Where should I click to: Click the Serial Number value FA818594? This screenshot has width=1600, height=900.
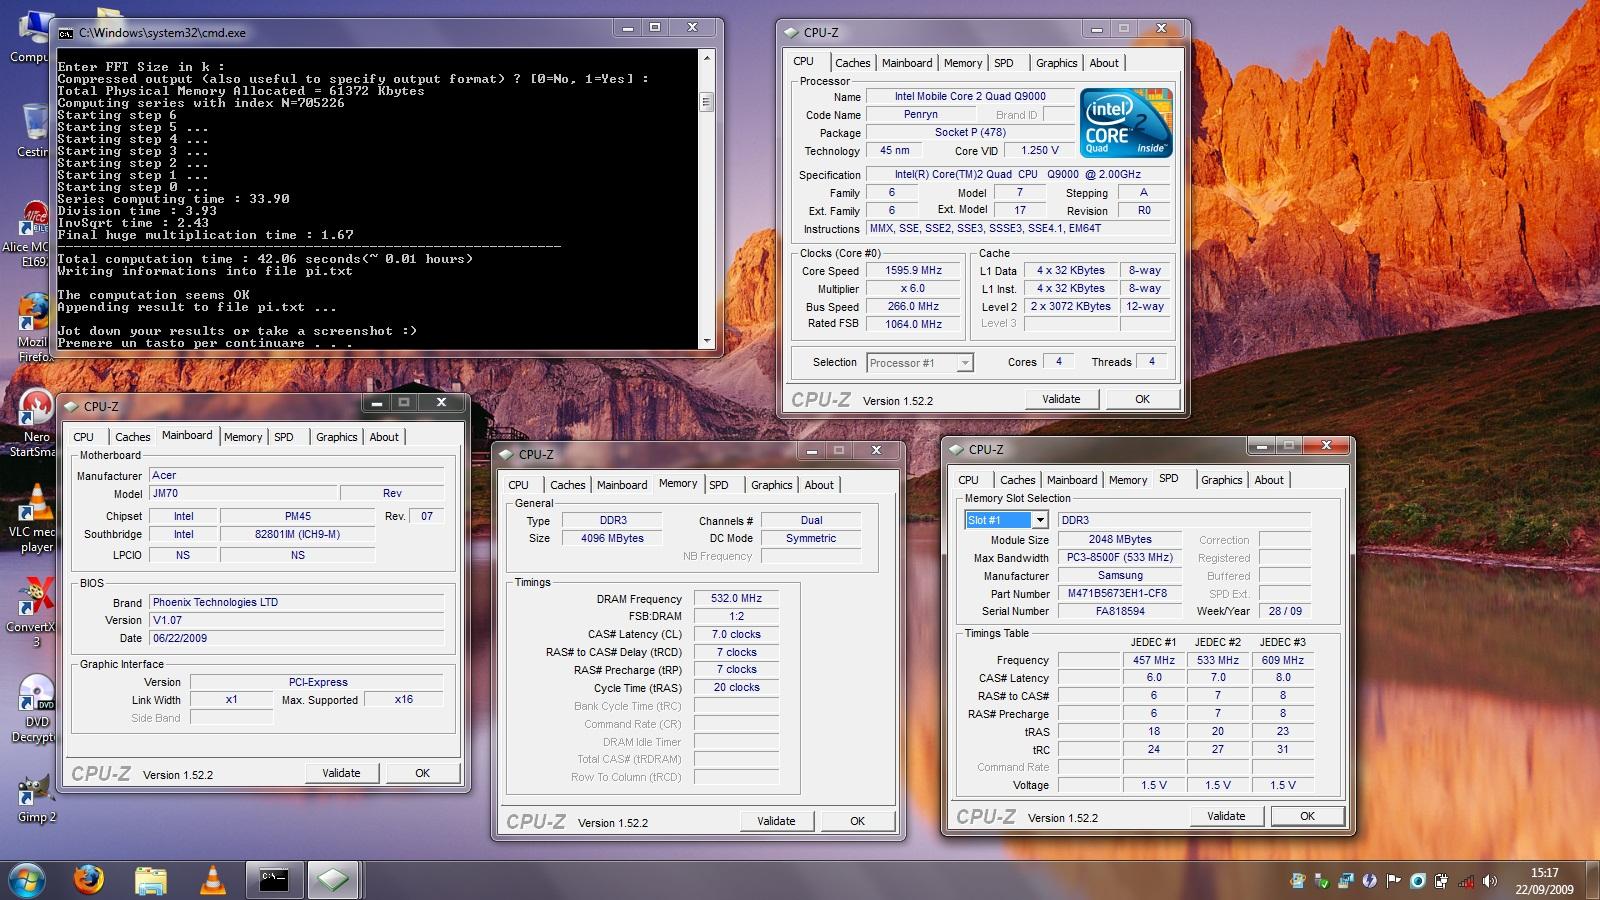[1119, 611]
